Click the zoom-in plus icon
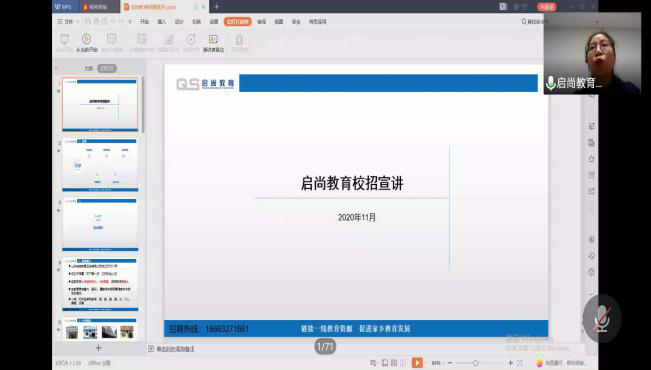651x370 pixels. tap(511, 363)
